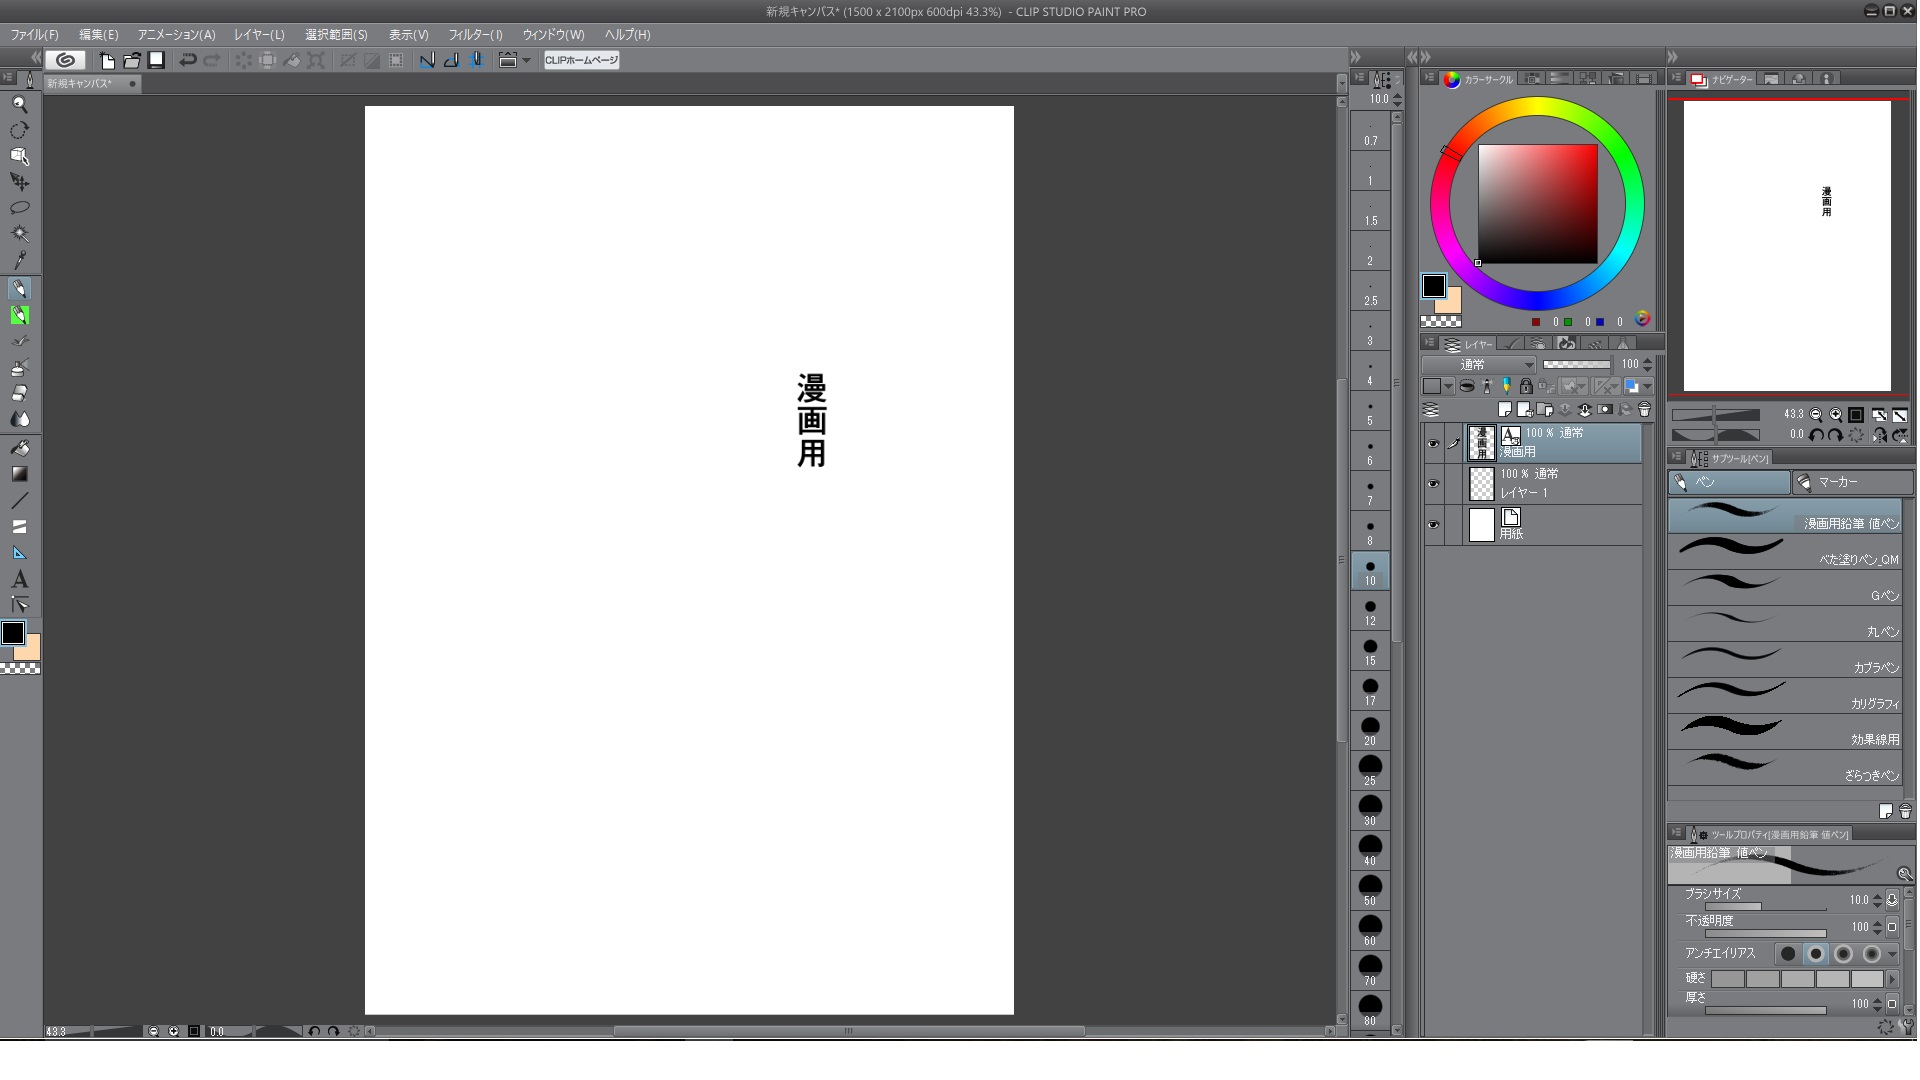Click the CLIPホームページ button

click(581, 60)
